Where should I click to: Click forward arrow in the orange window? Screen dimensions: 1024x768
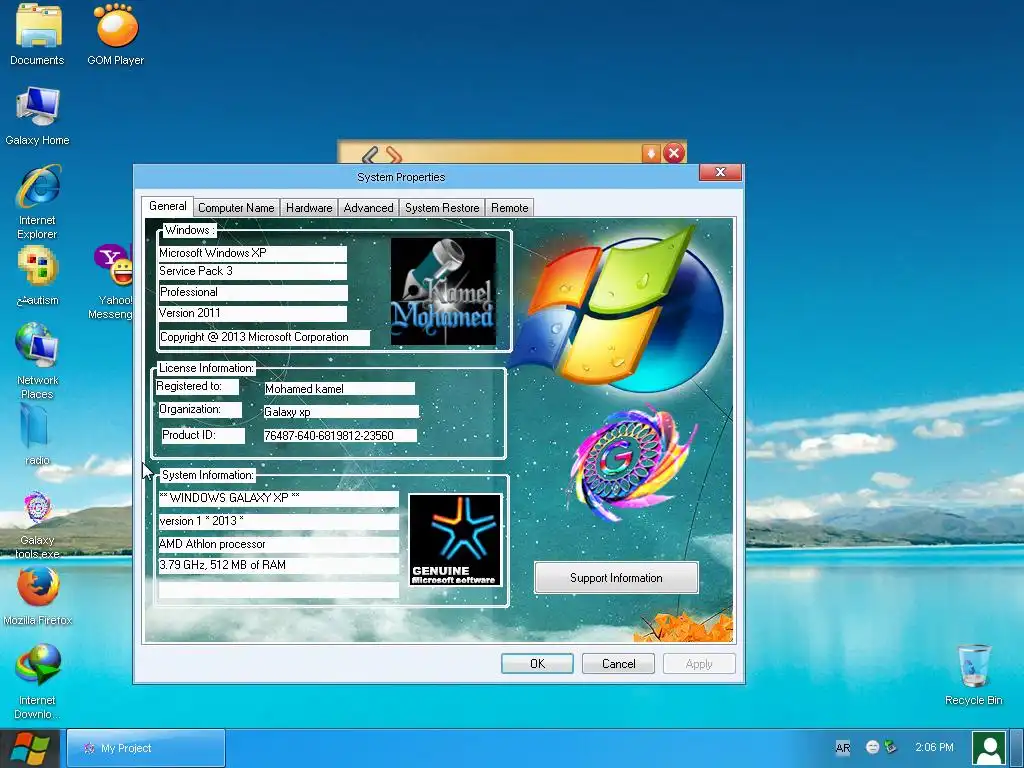coord(393,155)
